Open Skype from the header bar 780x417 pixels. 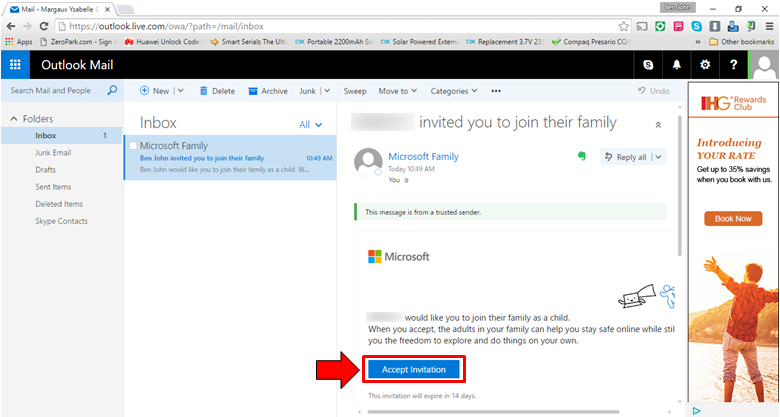(649, 65)
